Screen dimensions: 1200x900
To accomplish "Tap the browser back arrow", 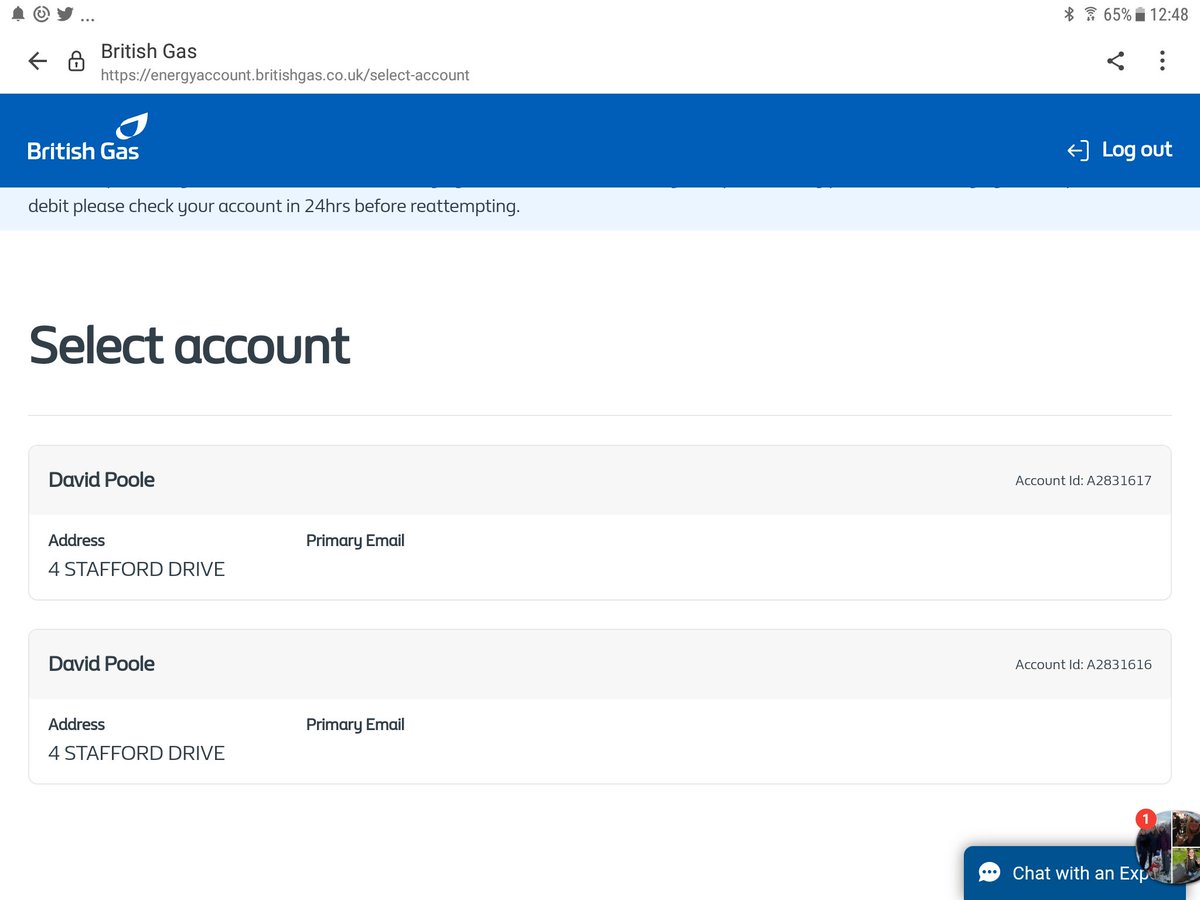I will click(x=38, y=61).
